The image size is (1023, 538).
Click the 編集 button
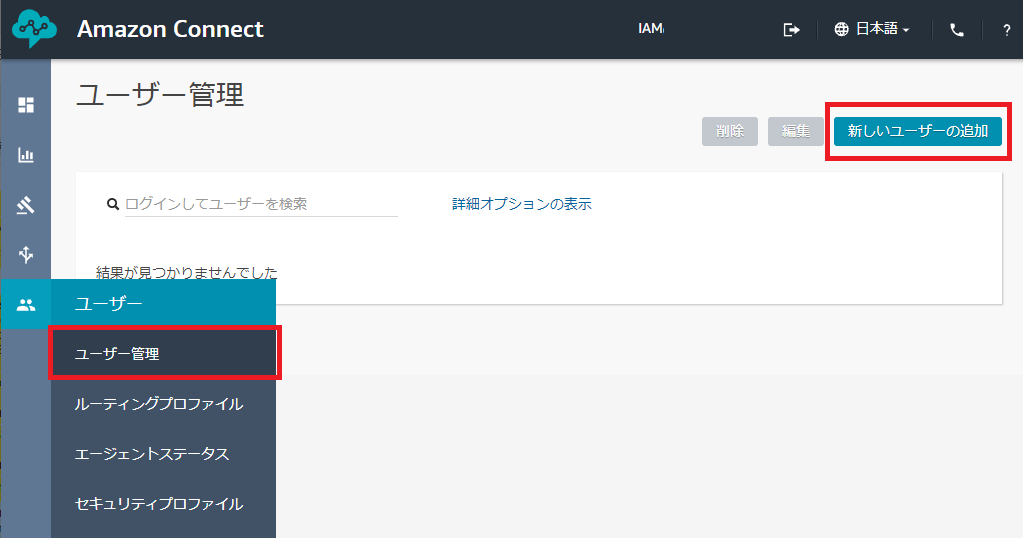(x=795, y=131)
